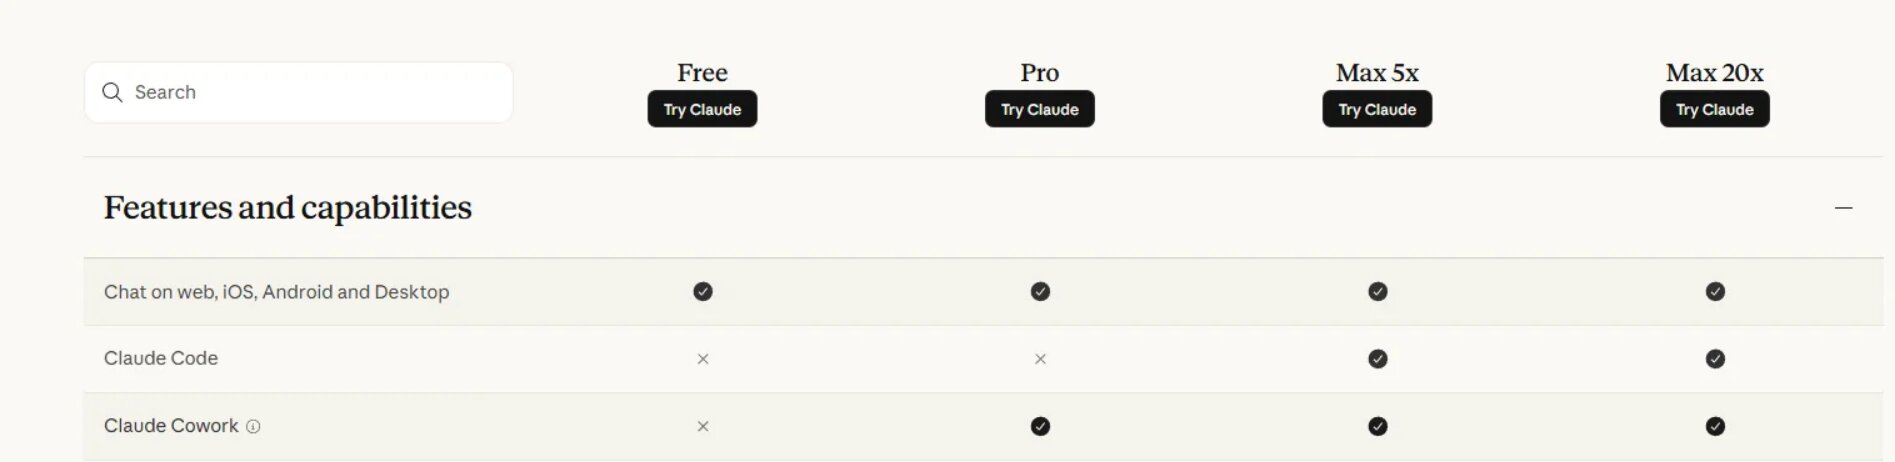The image size is (1895, 462).
Task: Click the Pro checkmark for Claude Cowork
Action: [1040, 426]
